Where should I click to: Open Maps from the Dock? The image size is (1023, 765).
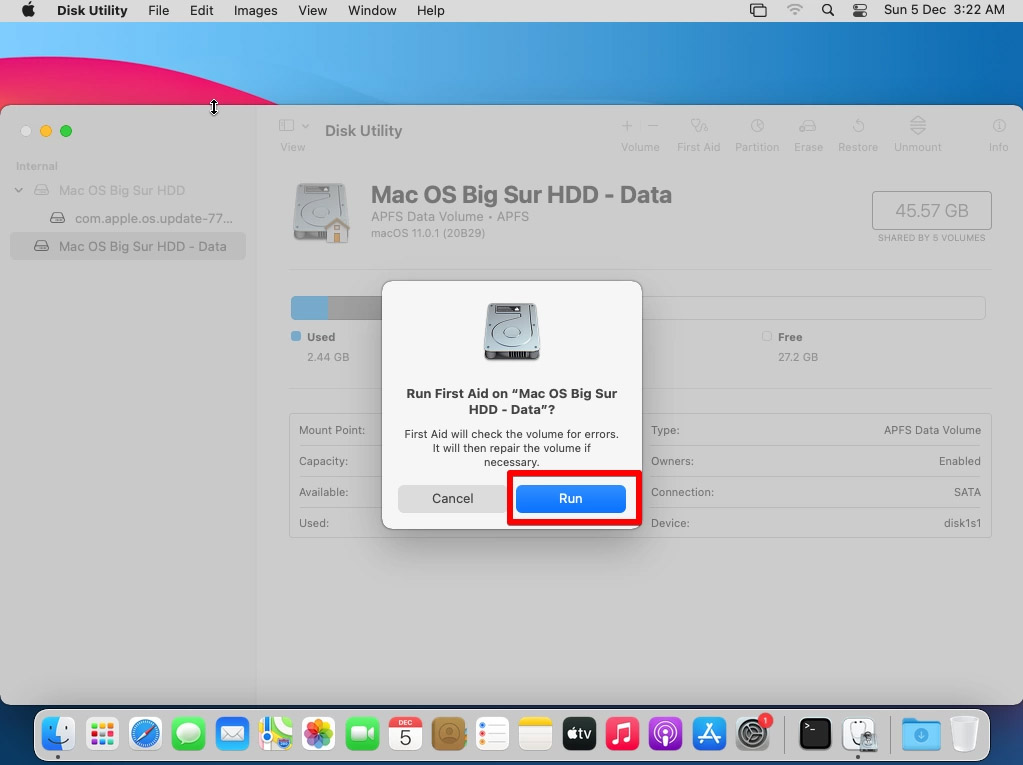(275, 734)
